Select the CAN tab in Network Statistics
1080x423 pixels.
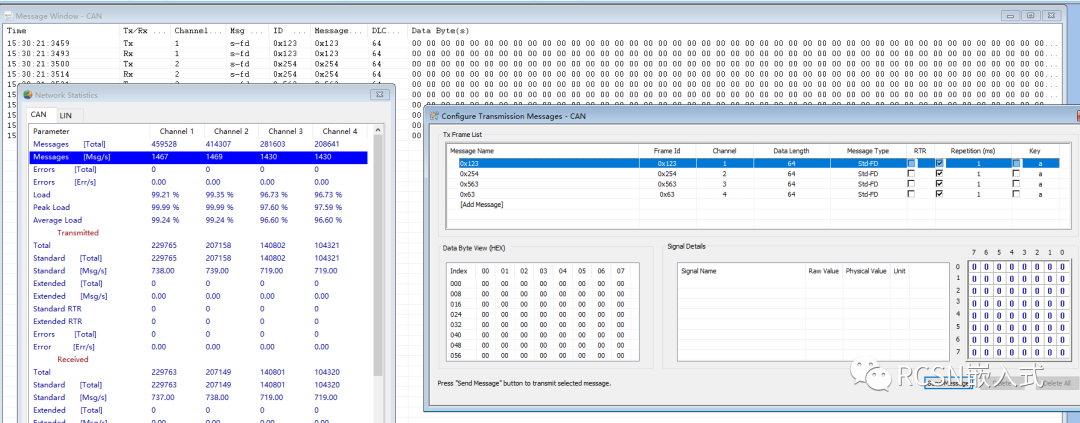tap(38, 116)
